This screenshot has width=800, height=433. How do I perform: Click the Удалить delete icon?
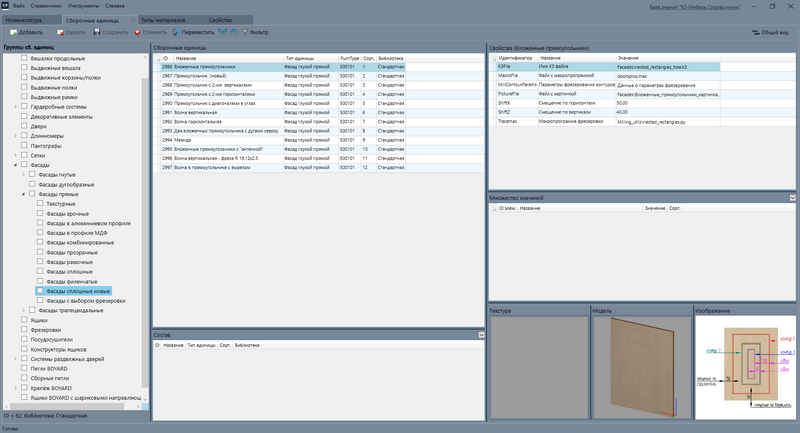point(60,32)
